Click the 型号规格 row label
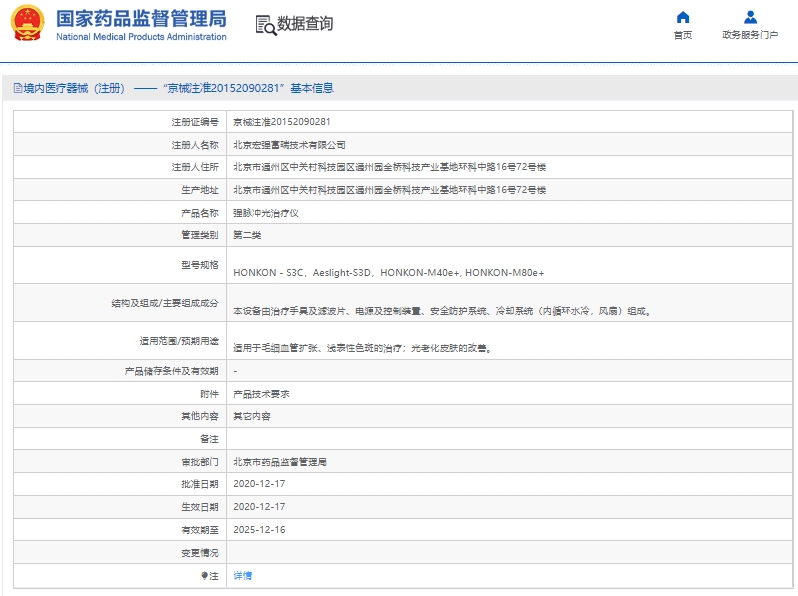Viewport: 798px width, 596px height. [200, 265]
